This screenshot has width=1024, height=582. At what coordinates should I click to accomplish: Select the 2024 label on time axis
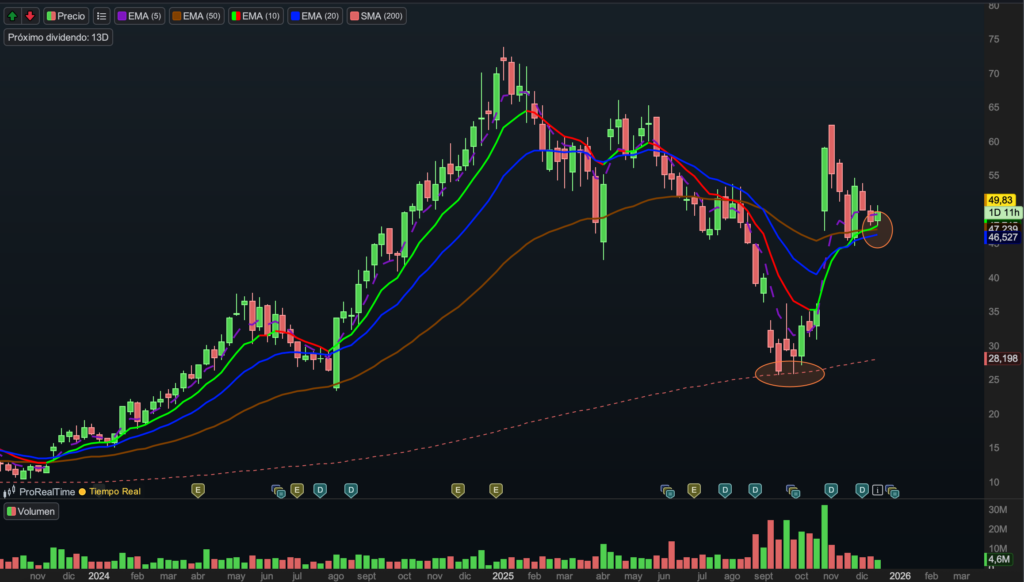98,576
